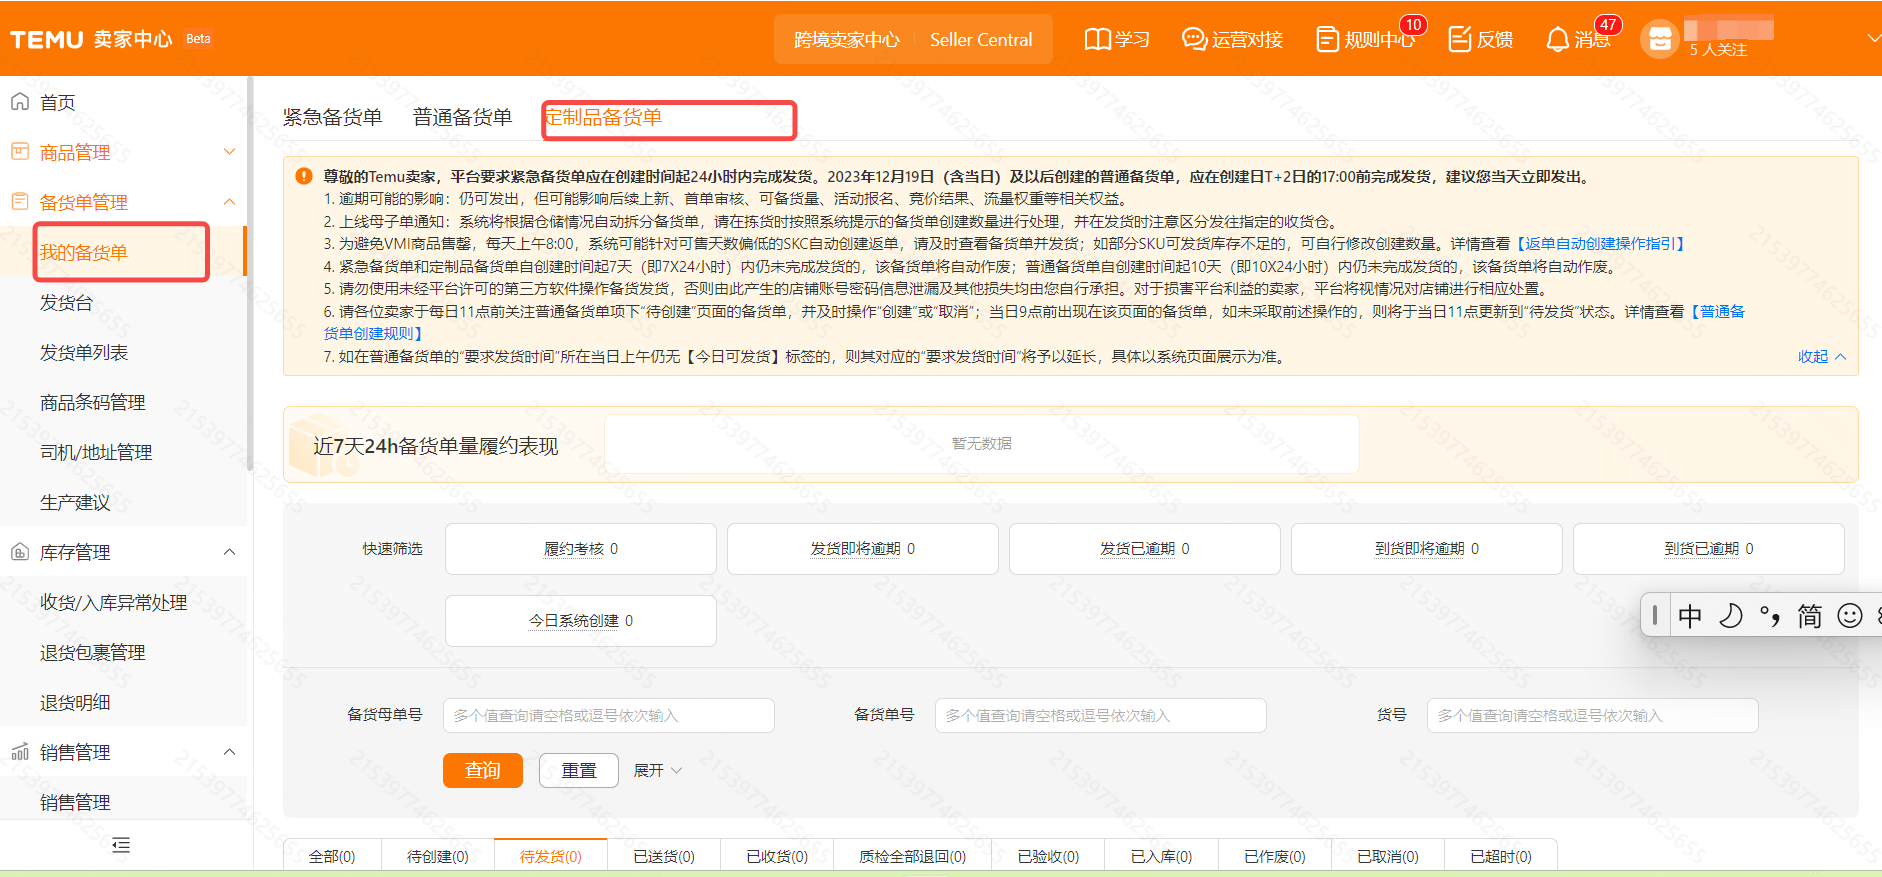Toggle IME punctuation icon
The width and height of the screenshot is (1882, 877).
click(1770, 616)
